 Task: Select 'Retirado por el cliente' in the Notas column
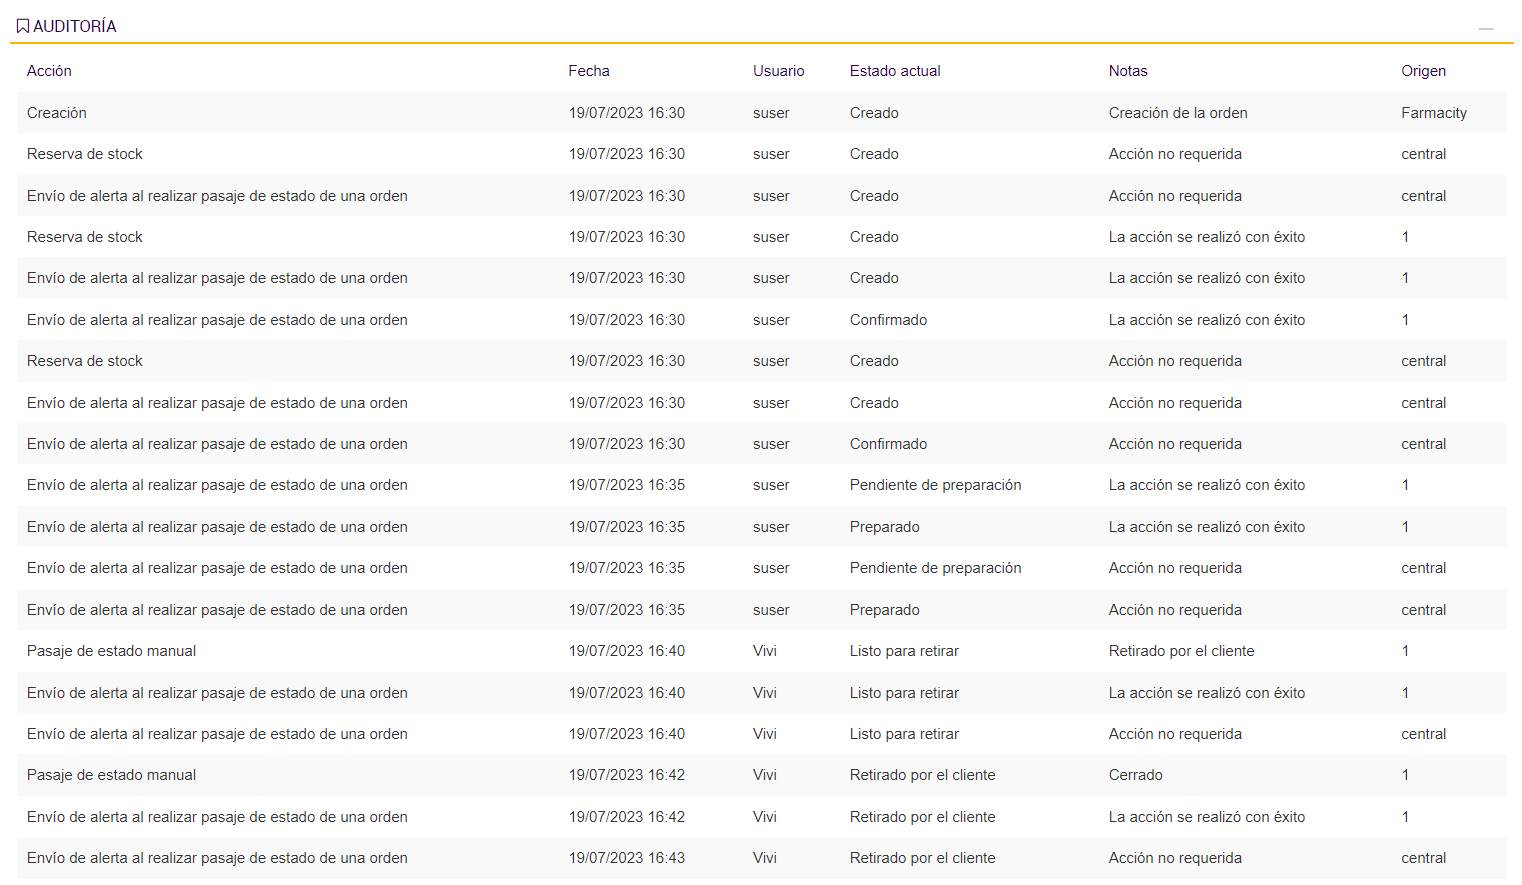[1181, 651]
